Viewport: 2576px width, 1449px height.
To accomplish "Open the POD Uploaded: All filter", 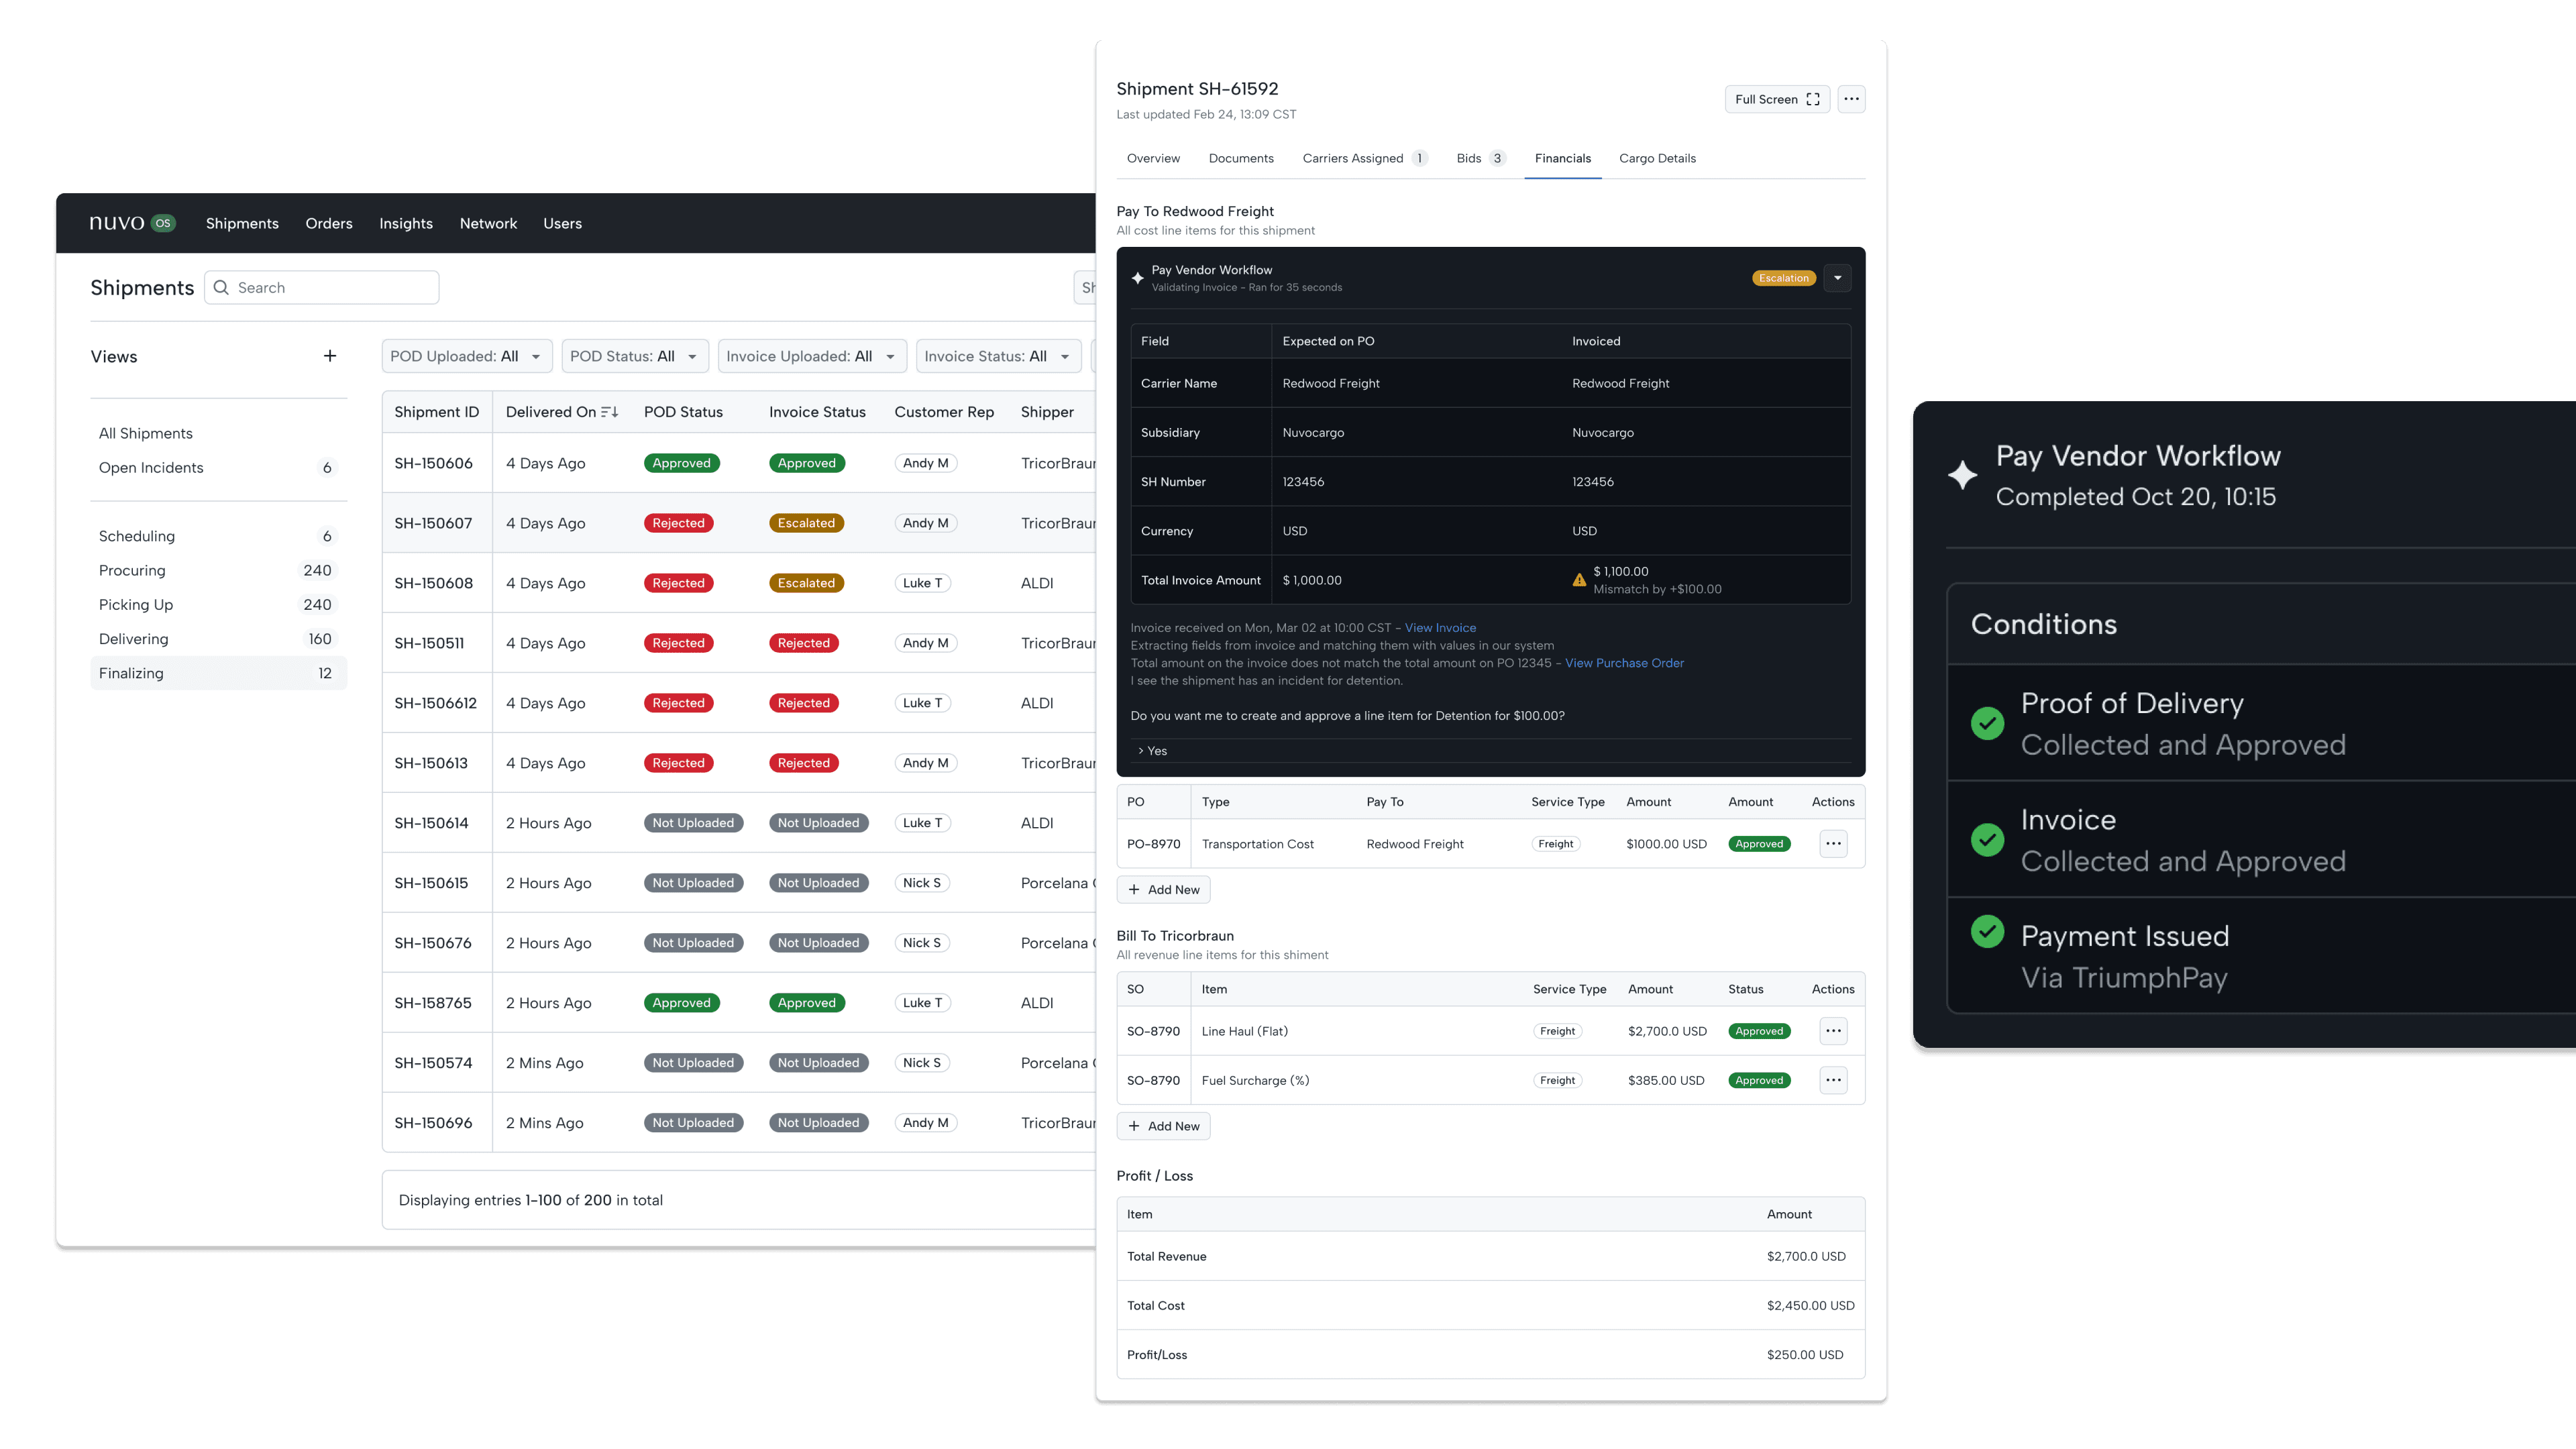I will click(466, 356).
